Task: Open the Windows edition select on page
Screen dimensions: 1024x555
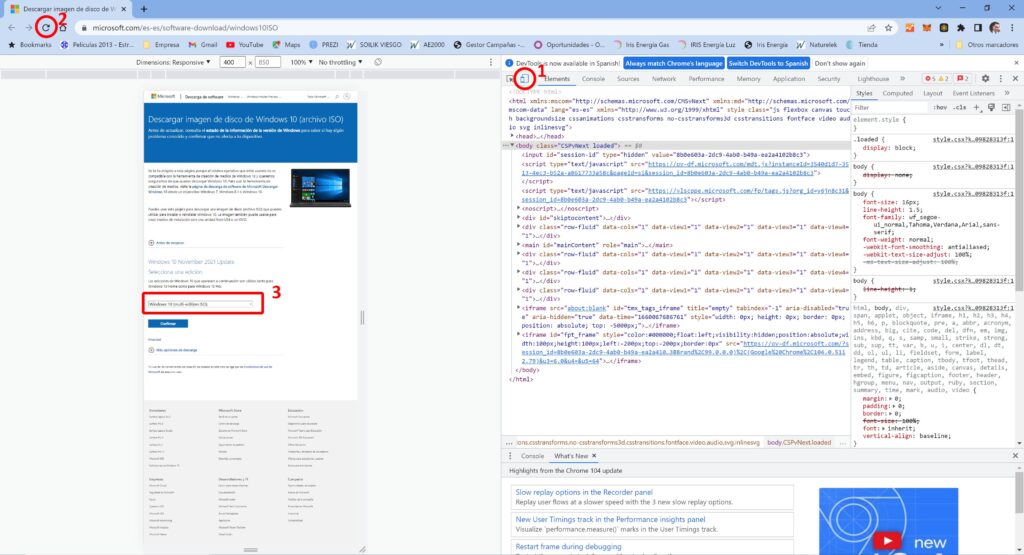Action: click(200, 304)
